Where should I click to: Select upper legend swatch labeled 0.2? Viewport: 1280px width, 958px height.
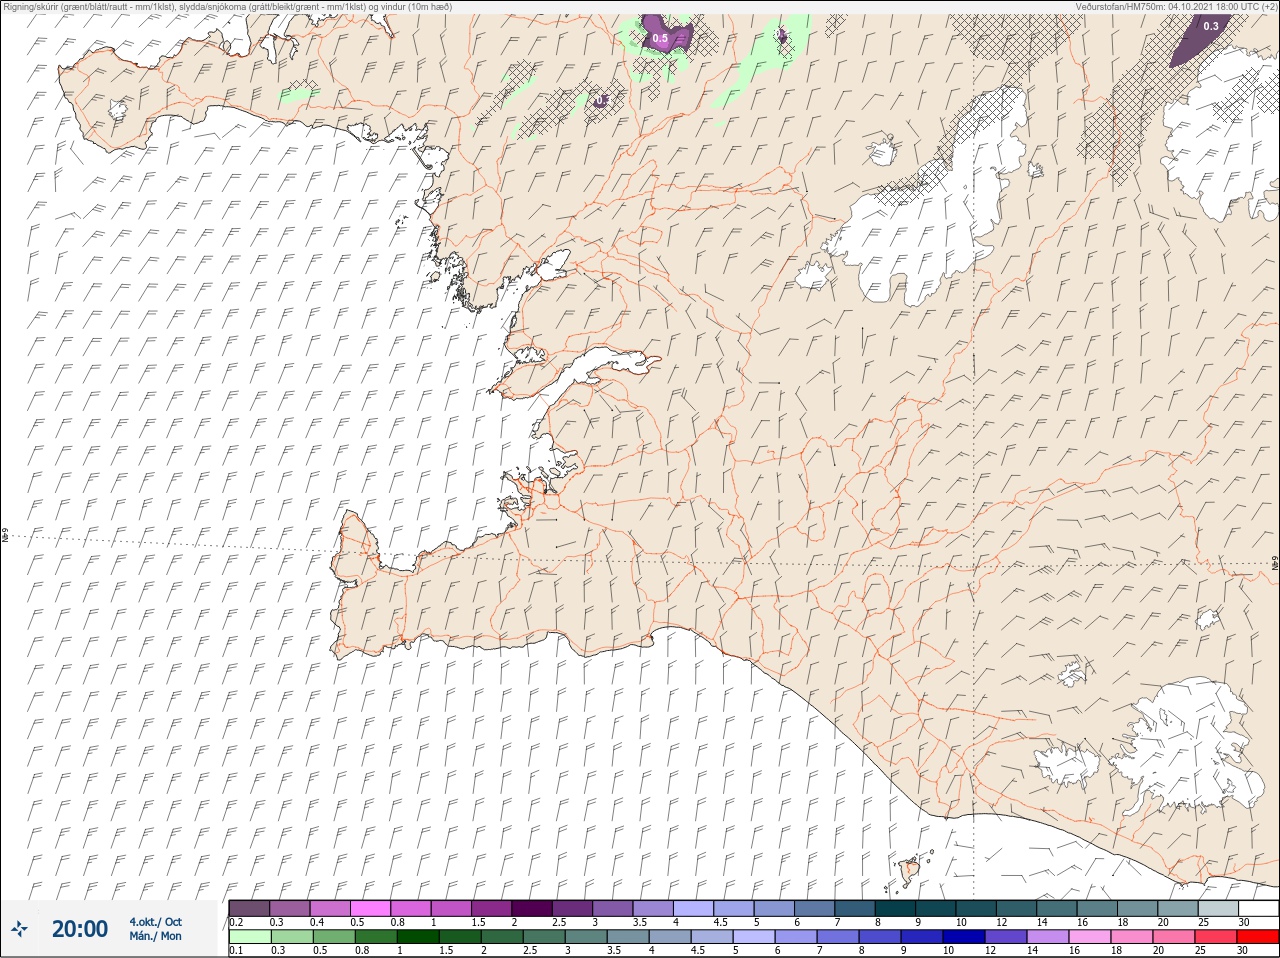tap(249, 908)
